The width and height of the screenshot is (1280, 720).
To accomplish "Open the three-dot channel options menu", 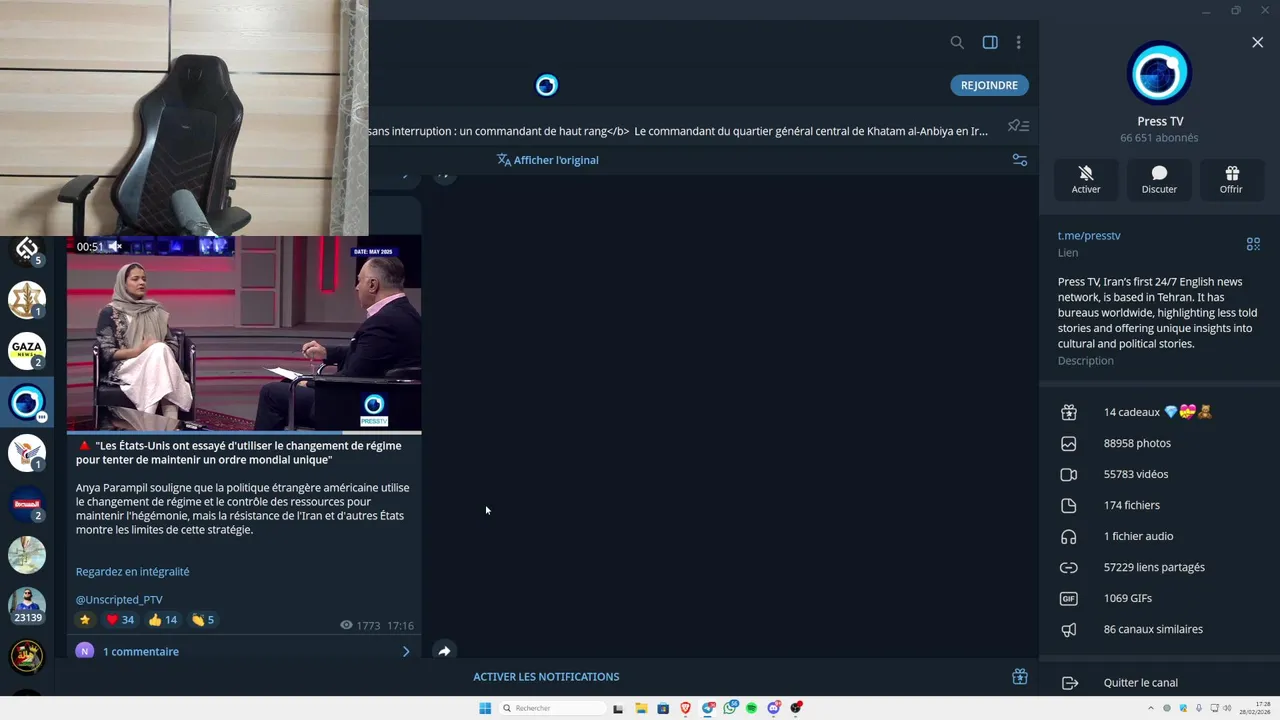I will pyautogui.click(x=1018, y=42).
